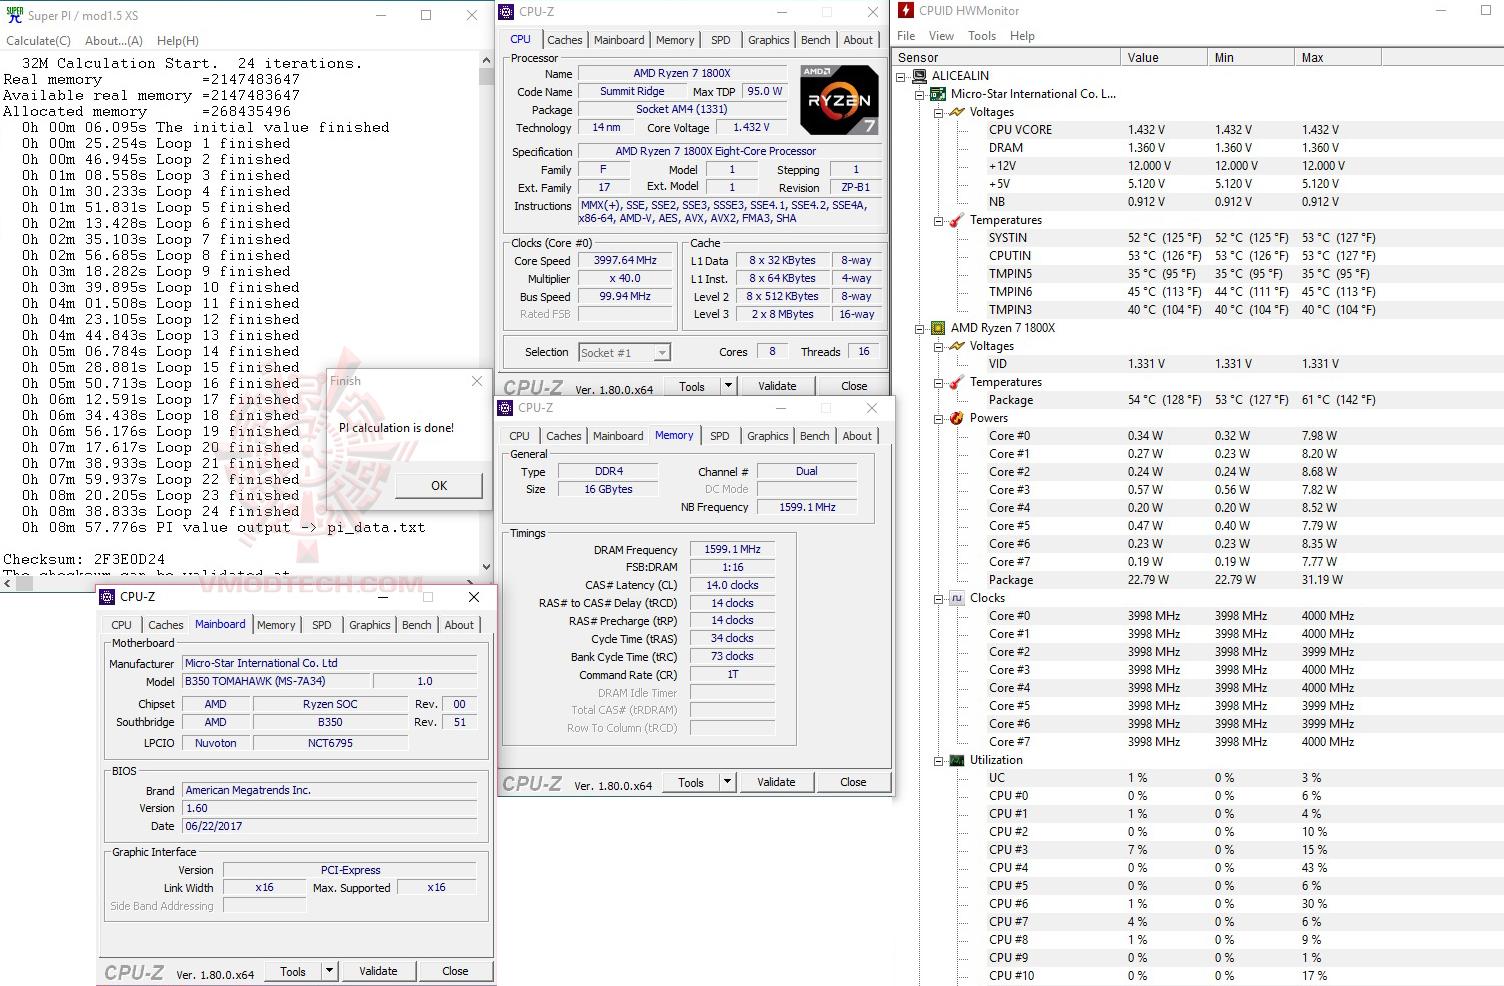
Task: Switch to SPD tab in CPU-Z Memory window
Action: tap(720, 436)
